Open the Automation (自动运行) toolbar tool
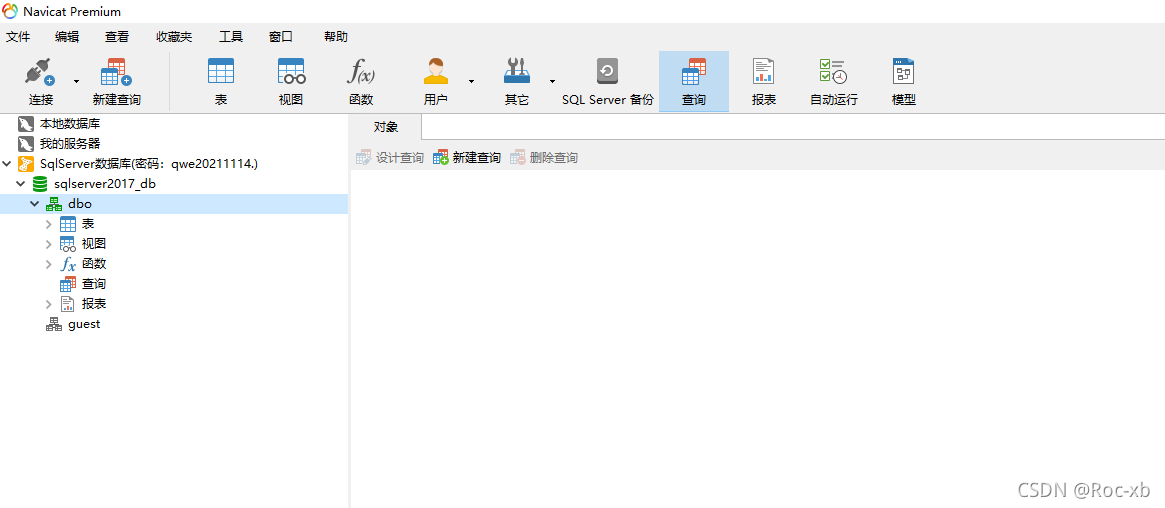 [x=834, y=82]
